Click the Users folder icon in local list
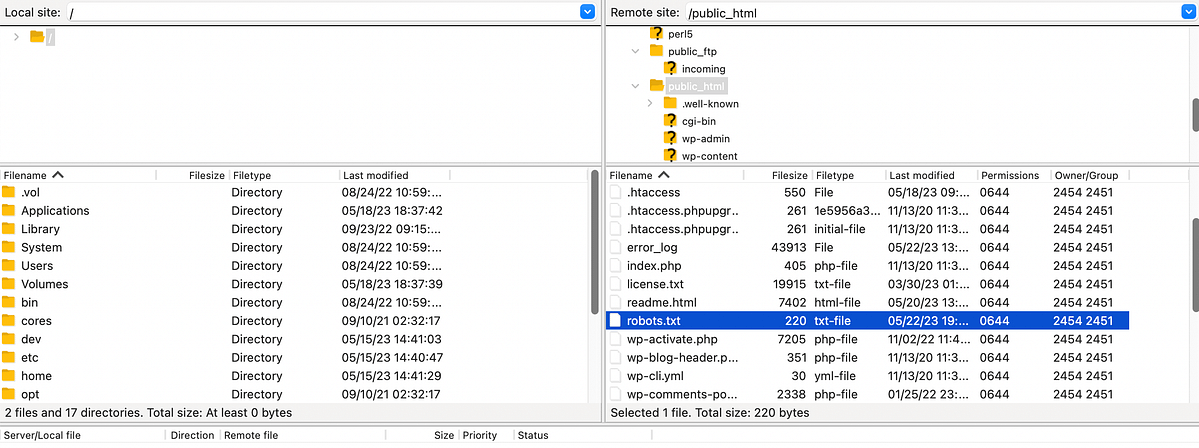Viewport: 1199px width, 448px height. (x=9, y=266)
